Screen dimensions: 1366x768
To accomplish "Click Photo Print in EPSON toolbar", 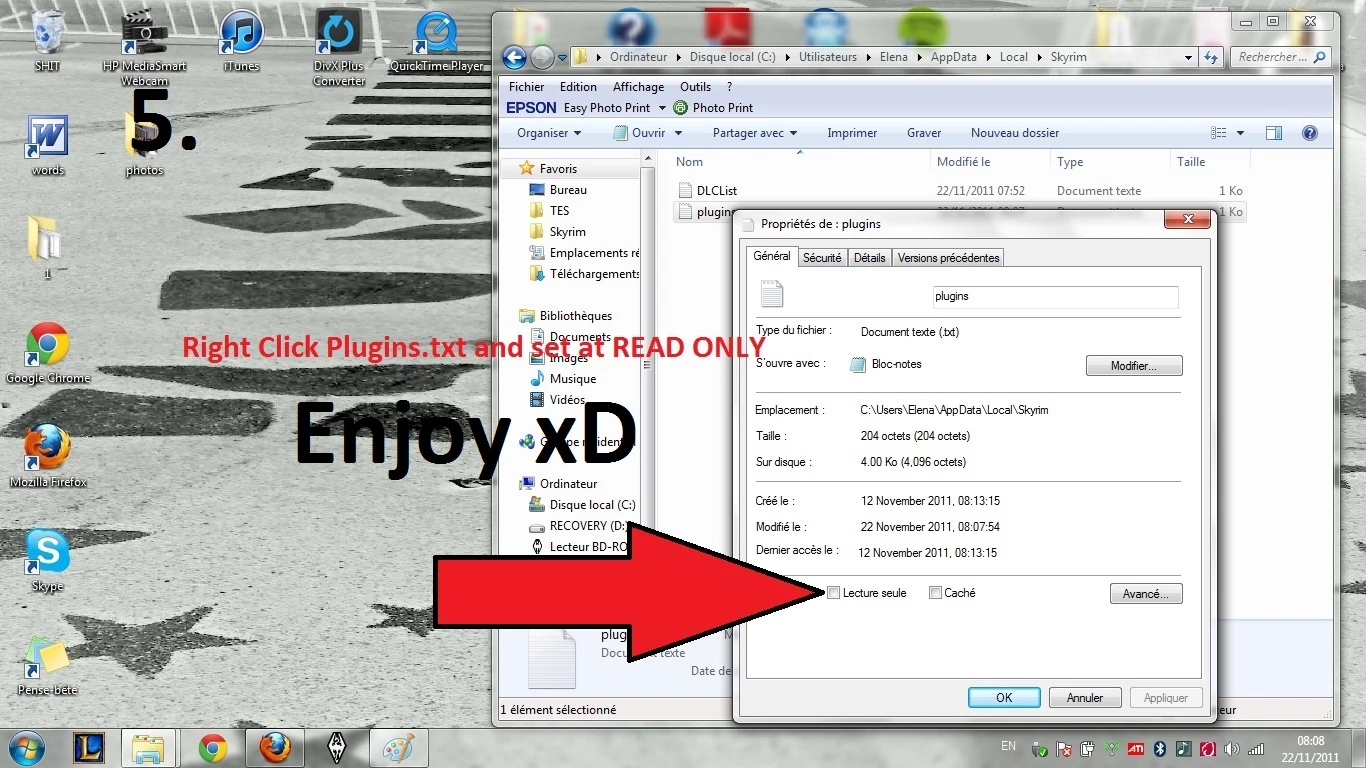I will tap(714, 108).
